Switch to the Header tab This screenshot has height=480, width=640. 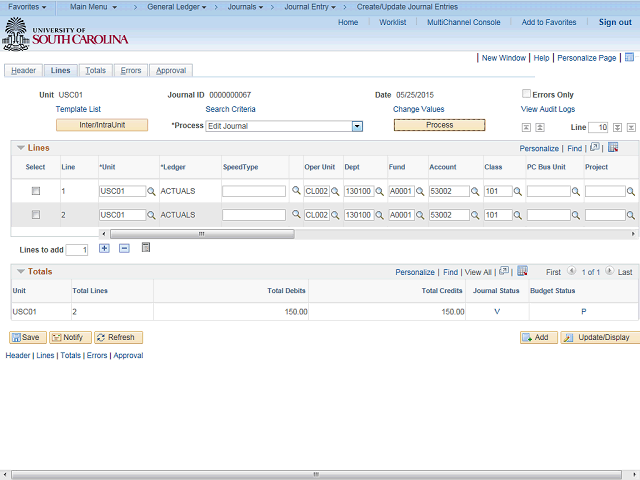[23, 71]
